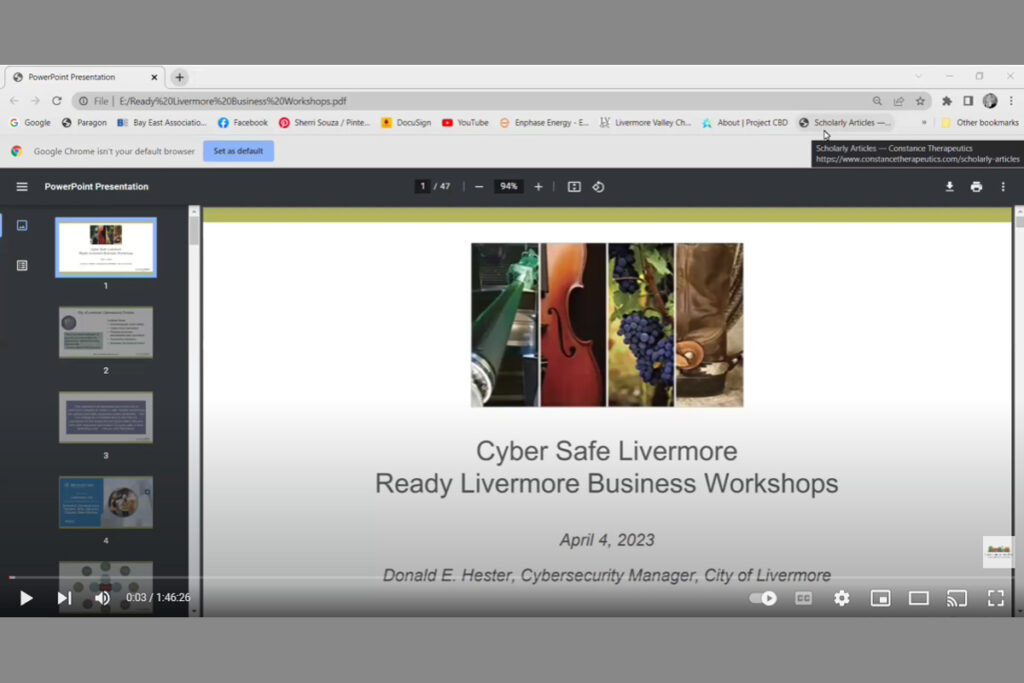Image resolution: width=1024 pixels, height=683 pixels.
Task: Open Livermore Valley Ch... bookmark
Action: click(x=645, y=122)
